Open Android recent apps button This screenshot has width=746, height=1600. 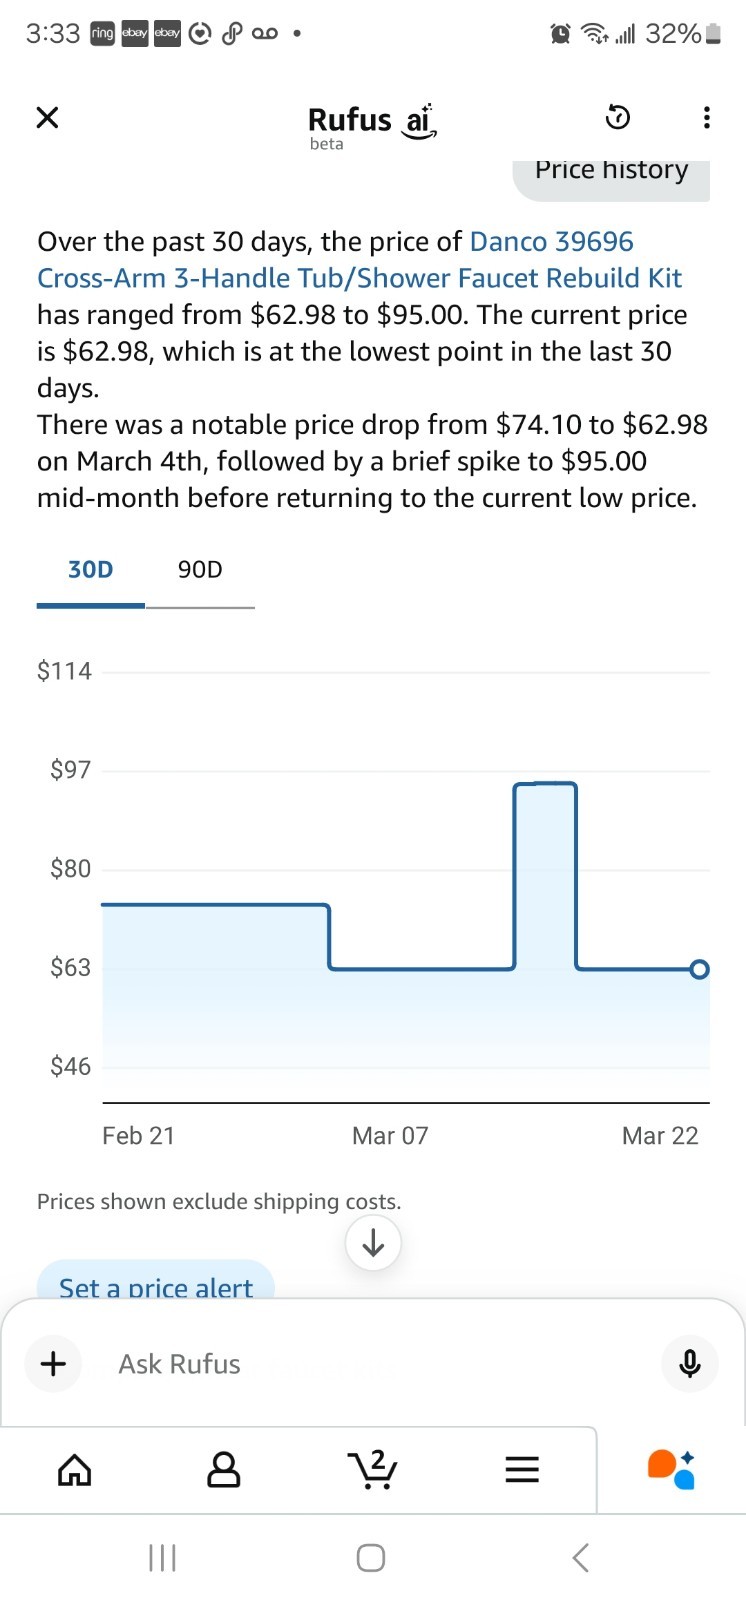(x=162, y=1557)
